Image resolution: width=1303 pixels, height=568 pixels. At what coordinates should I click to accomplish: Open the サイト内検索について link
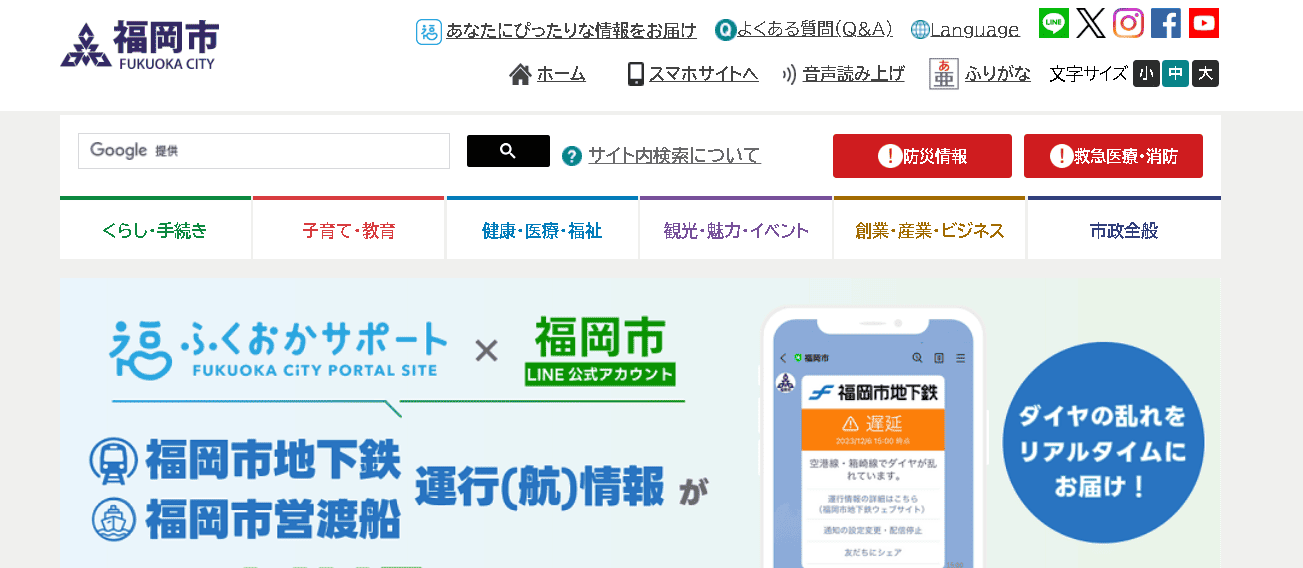pos(674,156)
